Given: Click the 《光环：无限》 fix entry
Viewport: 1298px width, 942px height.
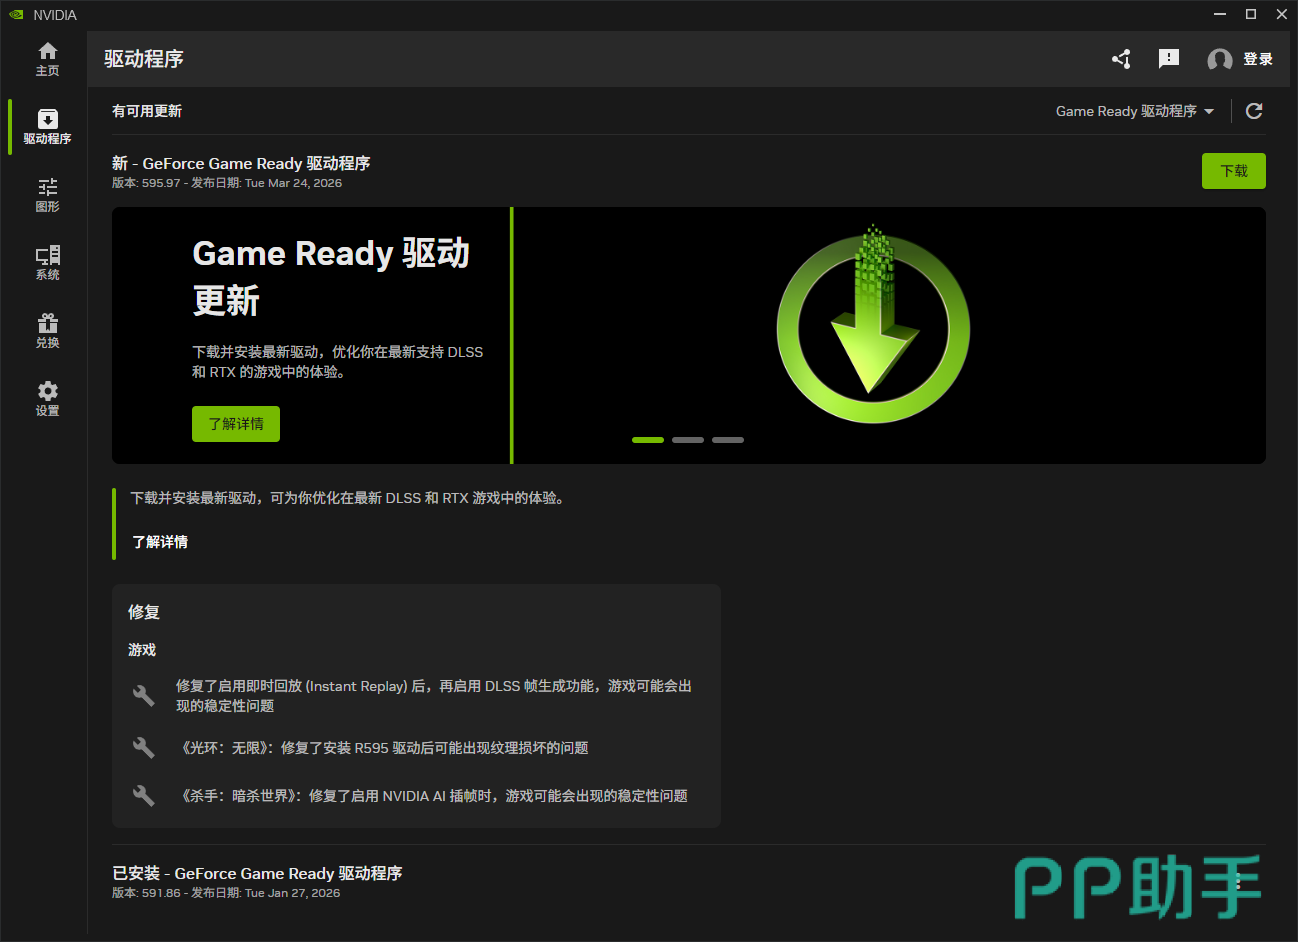Looking at the screenshot, I should click(x=382, y=748).
